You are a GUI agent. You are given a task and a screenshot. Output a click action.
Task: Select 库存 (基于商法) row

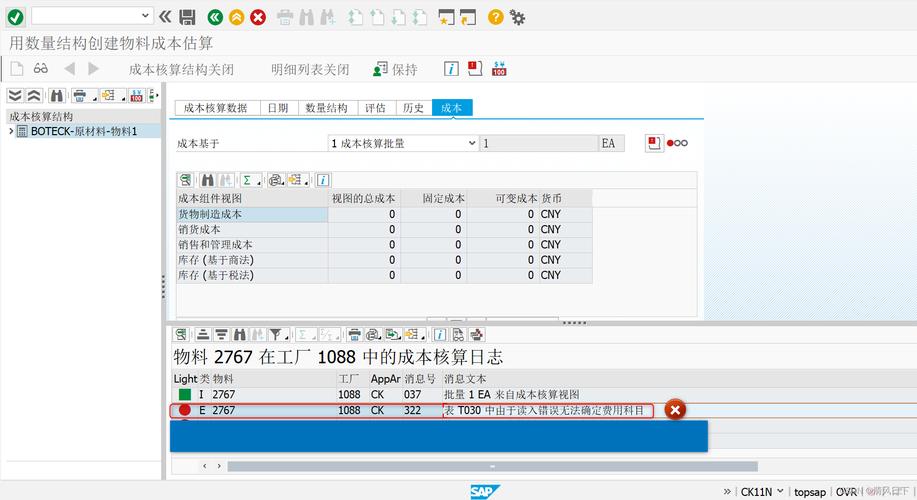click(x=384, y=260)
